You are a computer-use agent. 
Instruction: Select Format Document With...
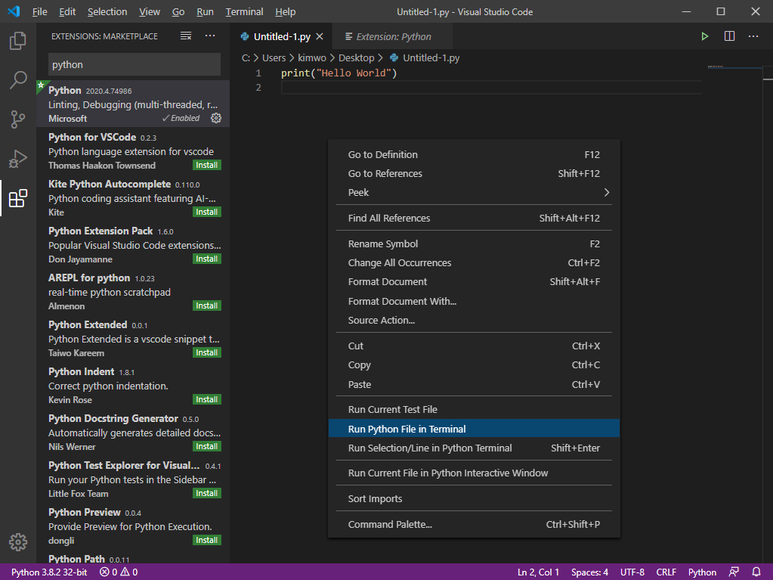(x=474, y=301)
